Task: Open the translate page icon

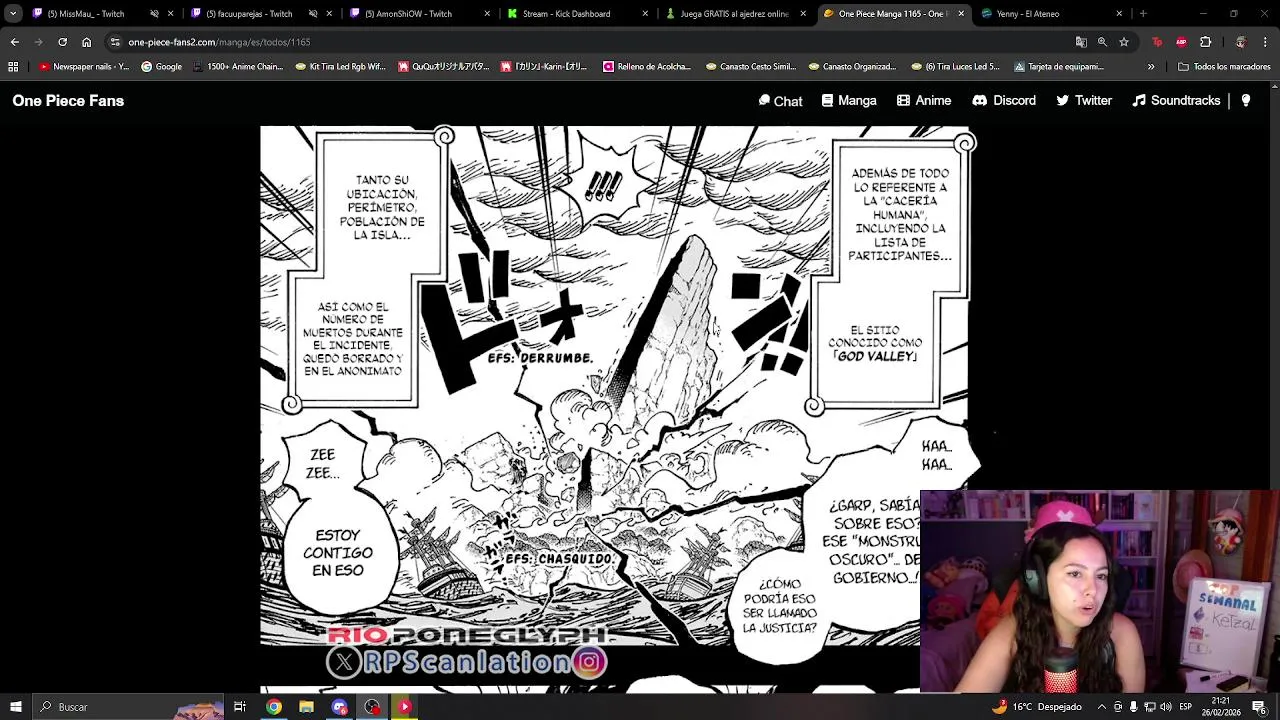Action: [1081, 42]
